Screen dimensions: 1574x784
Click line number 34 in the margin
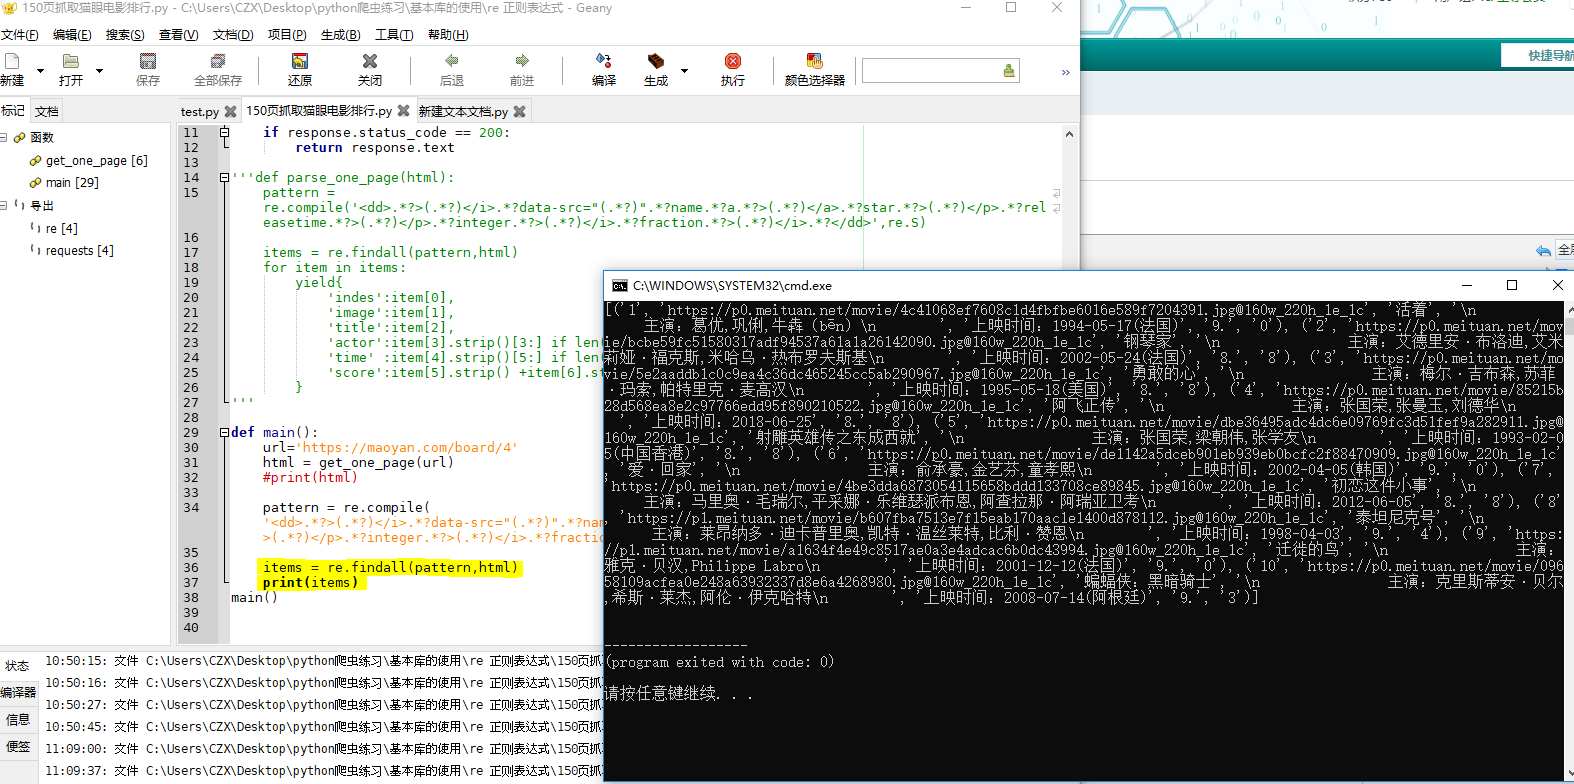(190, 507)
